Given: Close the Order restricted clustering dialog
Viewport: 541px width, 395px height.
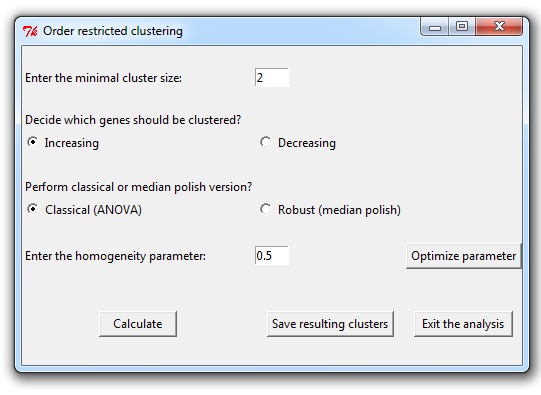Looking at the screenshot, I should 499,27.
